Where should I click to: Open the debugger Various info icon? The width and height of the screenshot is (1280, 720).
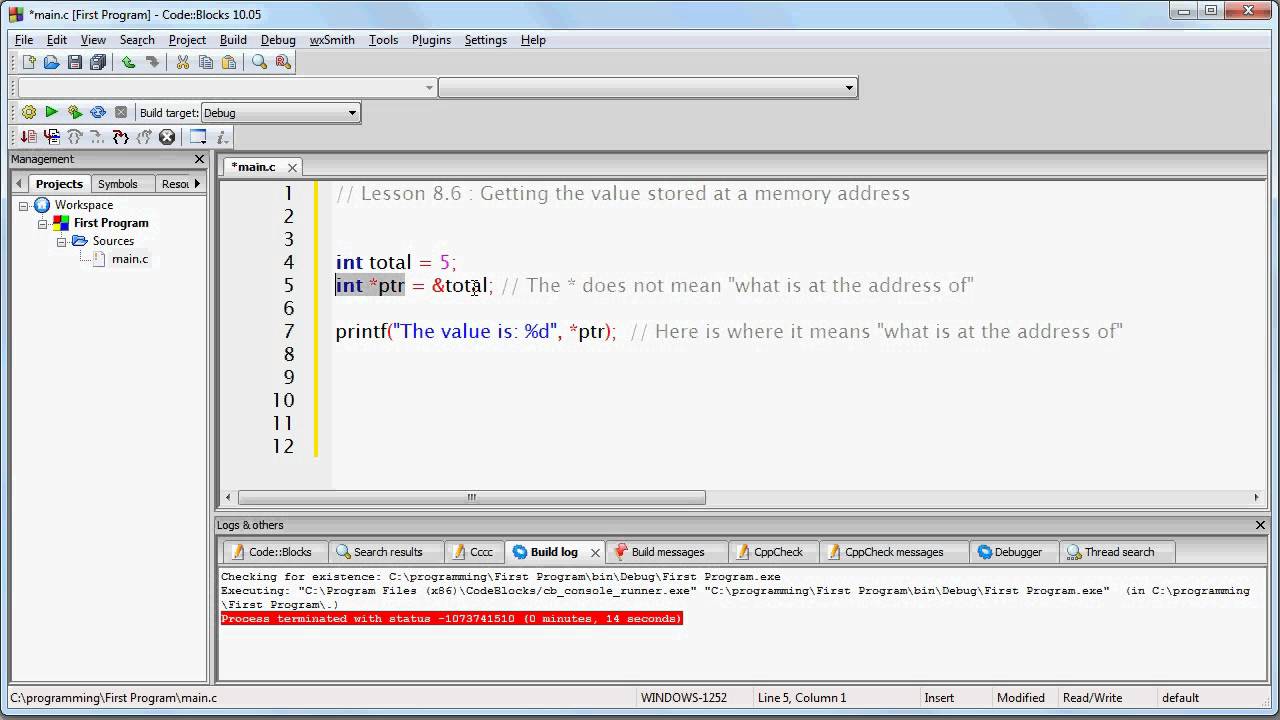222,137
